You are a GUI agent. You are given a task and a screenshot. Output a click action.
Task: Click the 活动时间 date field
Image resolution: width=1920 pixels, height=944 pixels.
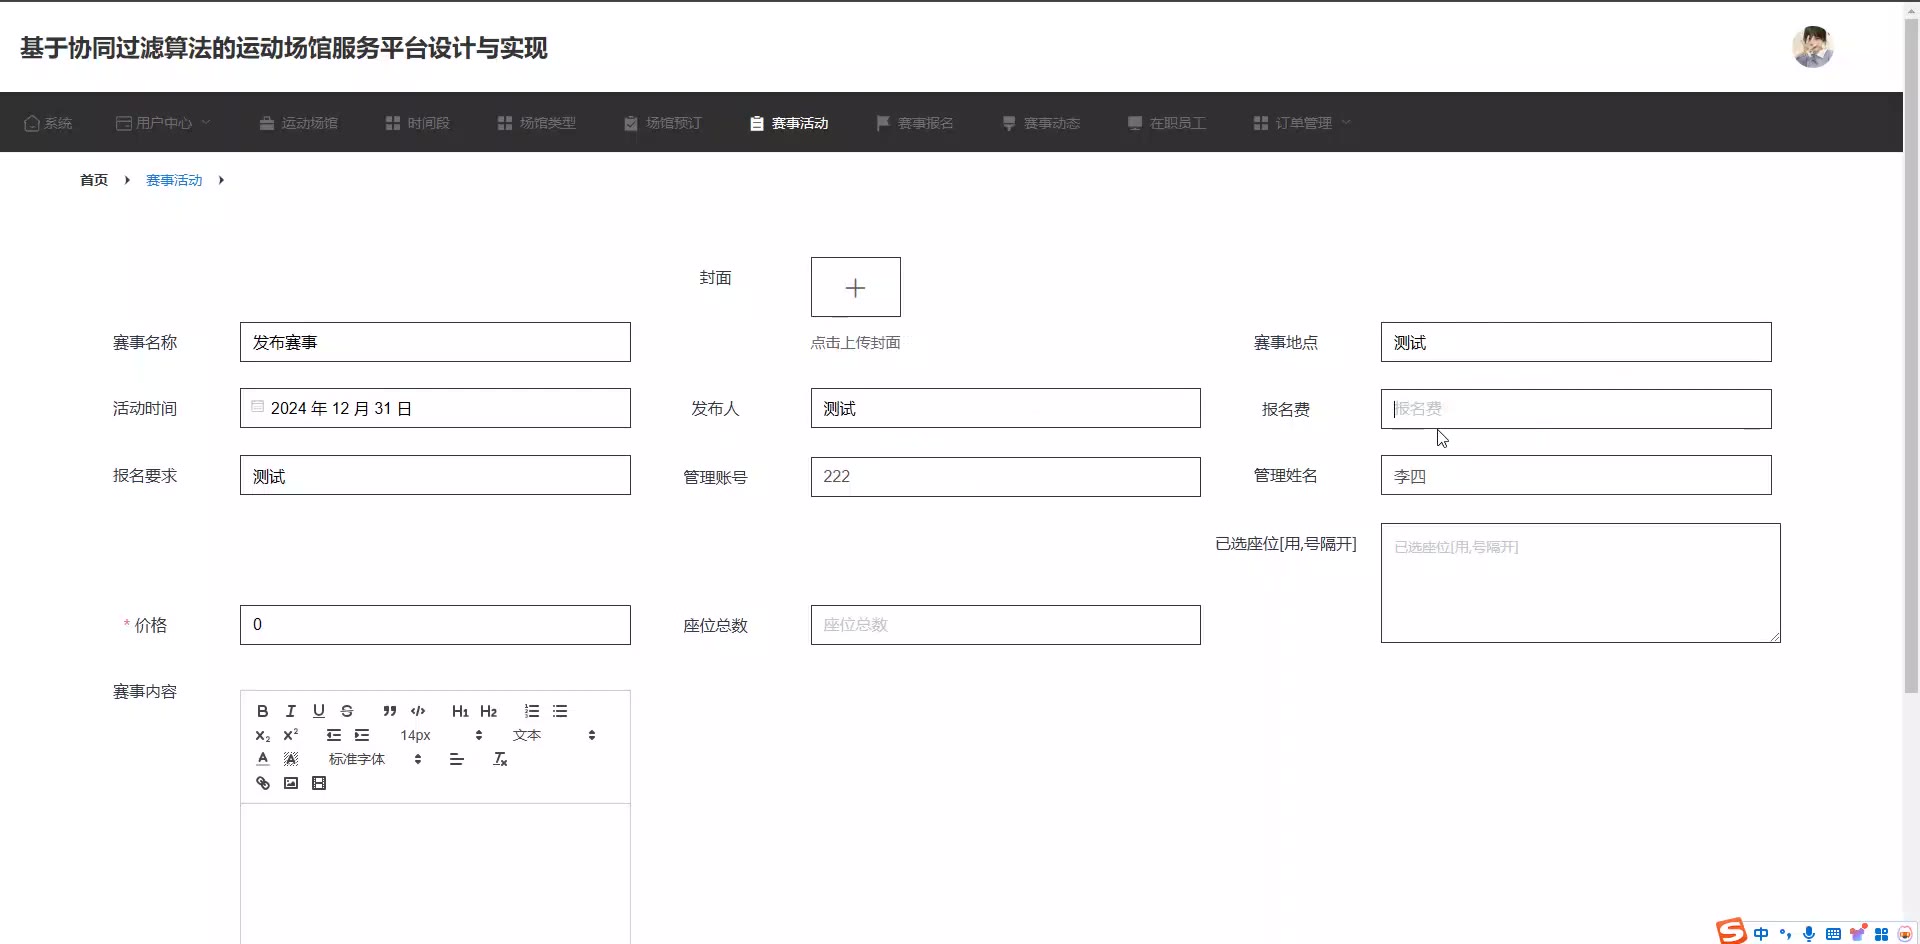pyautogui.click(x=435, y=408)
